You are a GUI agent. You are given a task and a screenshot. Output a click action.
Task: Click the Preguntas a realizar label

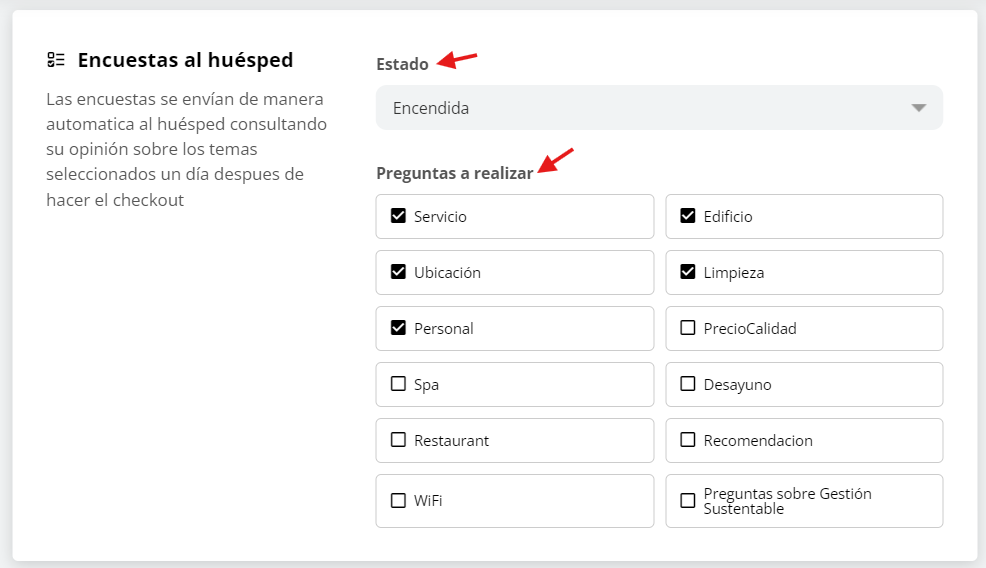pyautogui.click(x=454, y=173)
